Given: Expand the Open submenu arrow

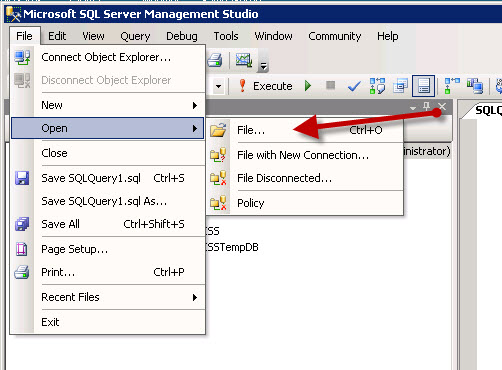Looking at the screenshot, I should click(x=195, y=128).
